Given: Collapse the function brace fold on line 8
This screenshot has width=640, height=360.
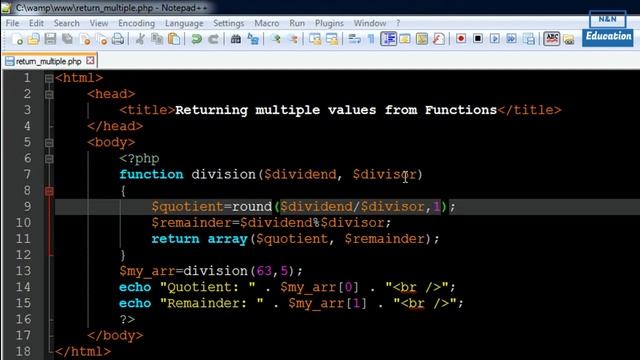Looking at the screenshot, I should click(x=49, y=191).
